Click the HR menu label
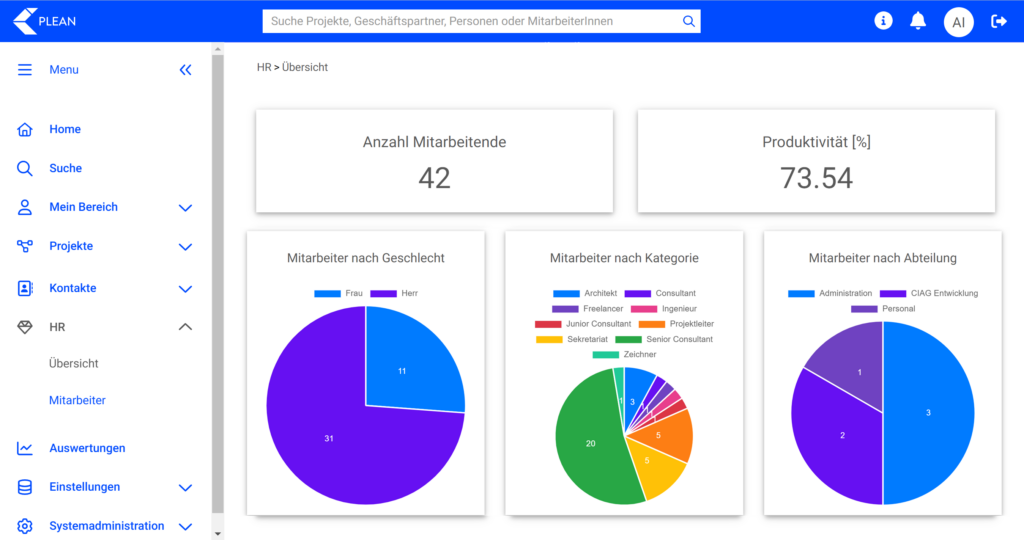 point(57,327)
